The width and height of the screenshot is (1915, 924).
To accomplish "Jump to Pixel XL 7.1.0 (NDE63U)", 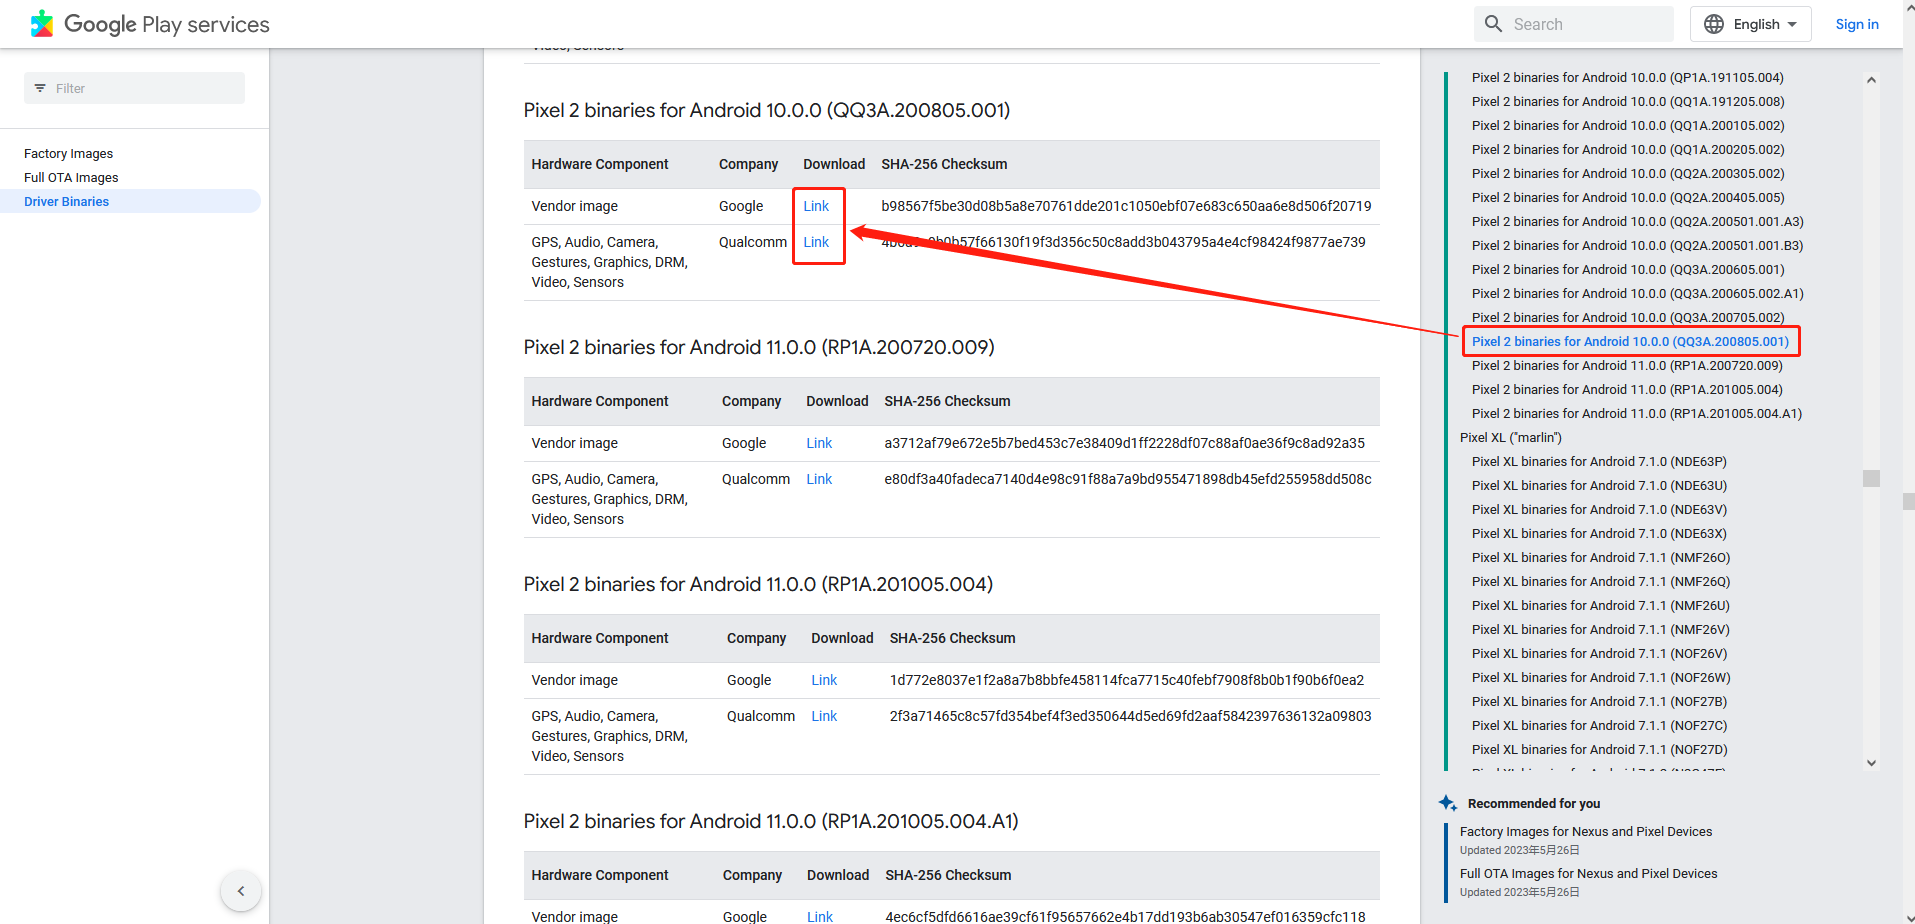I will [1599, 485].
